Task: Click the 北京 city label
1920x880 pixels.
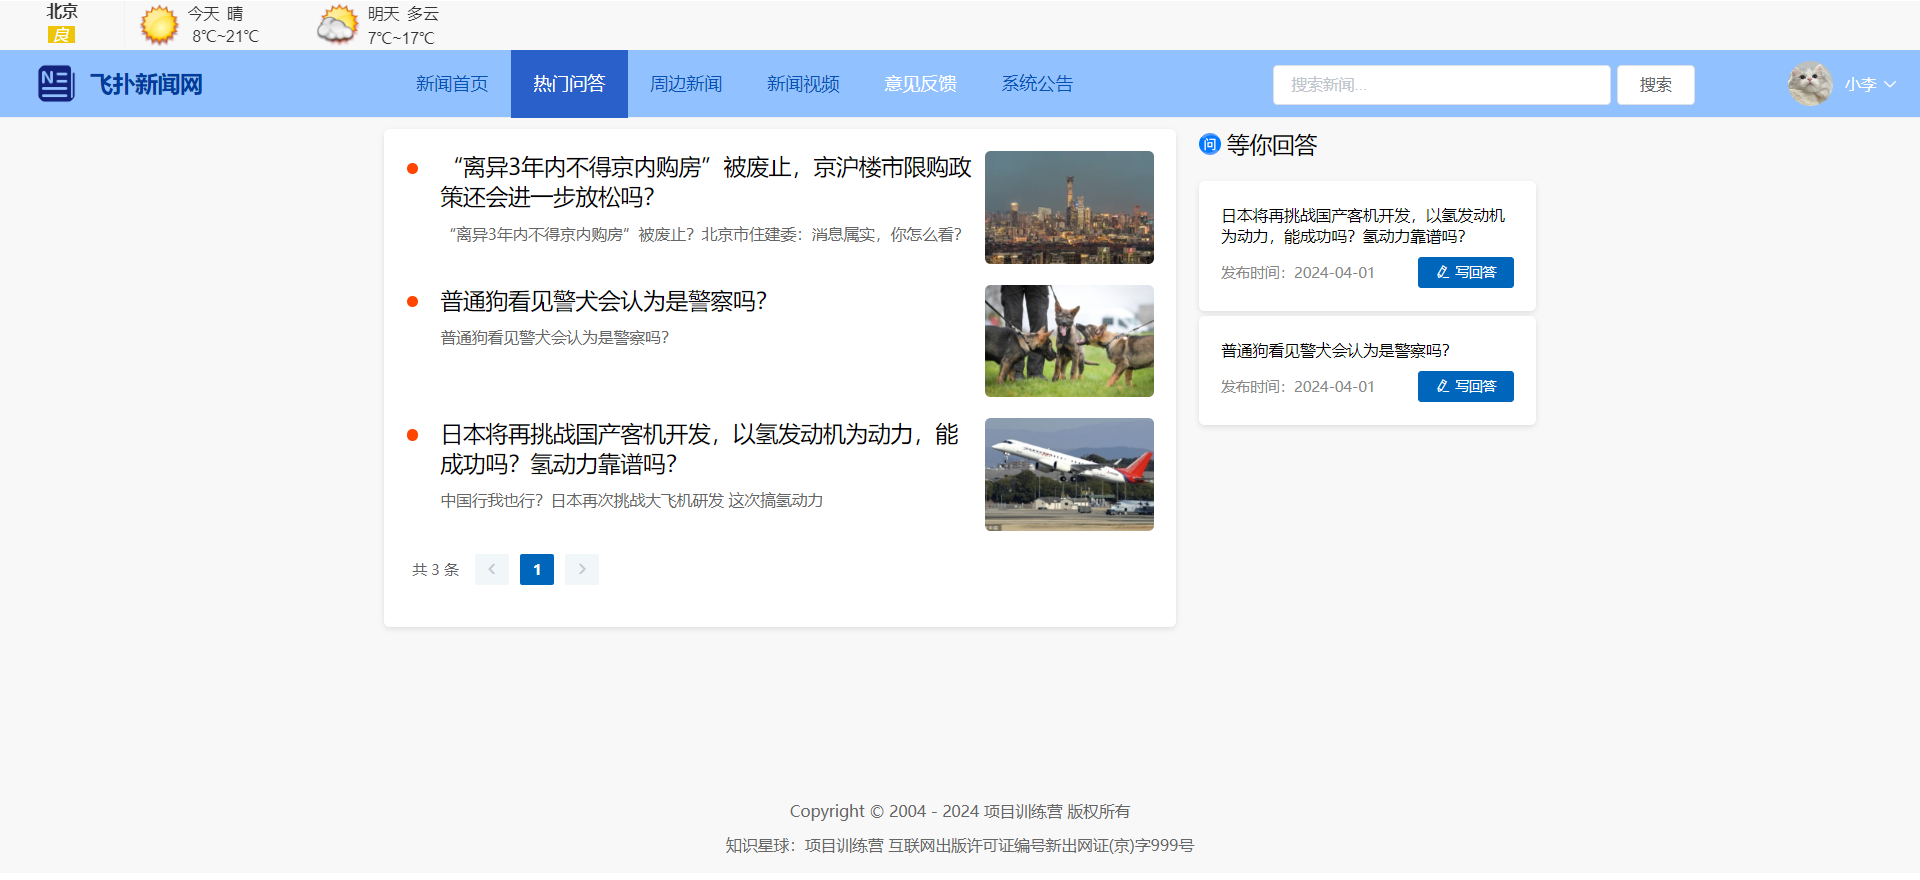Action: (62, 11)
